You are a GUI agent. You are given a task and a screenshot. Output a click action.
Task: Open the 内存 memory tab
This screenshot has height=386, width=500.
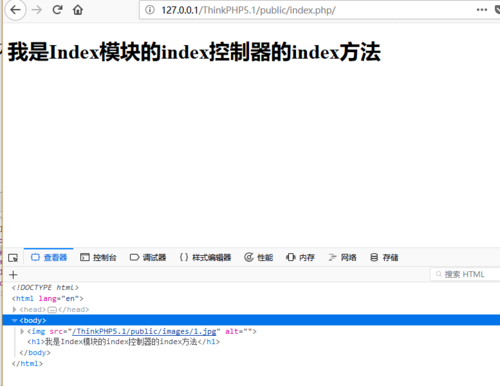tap(300, 257)
